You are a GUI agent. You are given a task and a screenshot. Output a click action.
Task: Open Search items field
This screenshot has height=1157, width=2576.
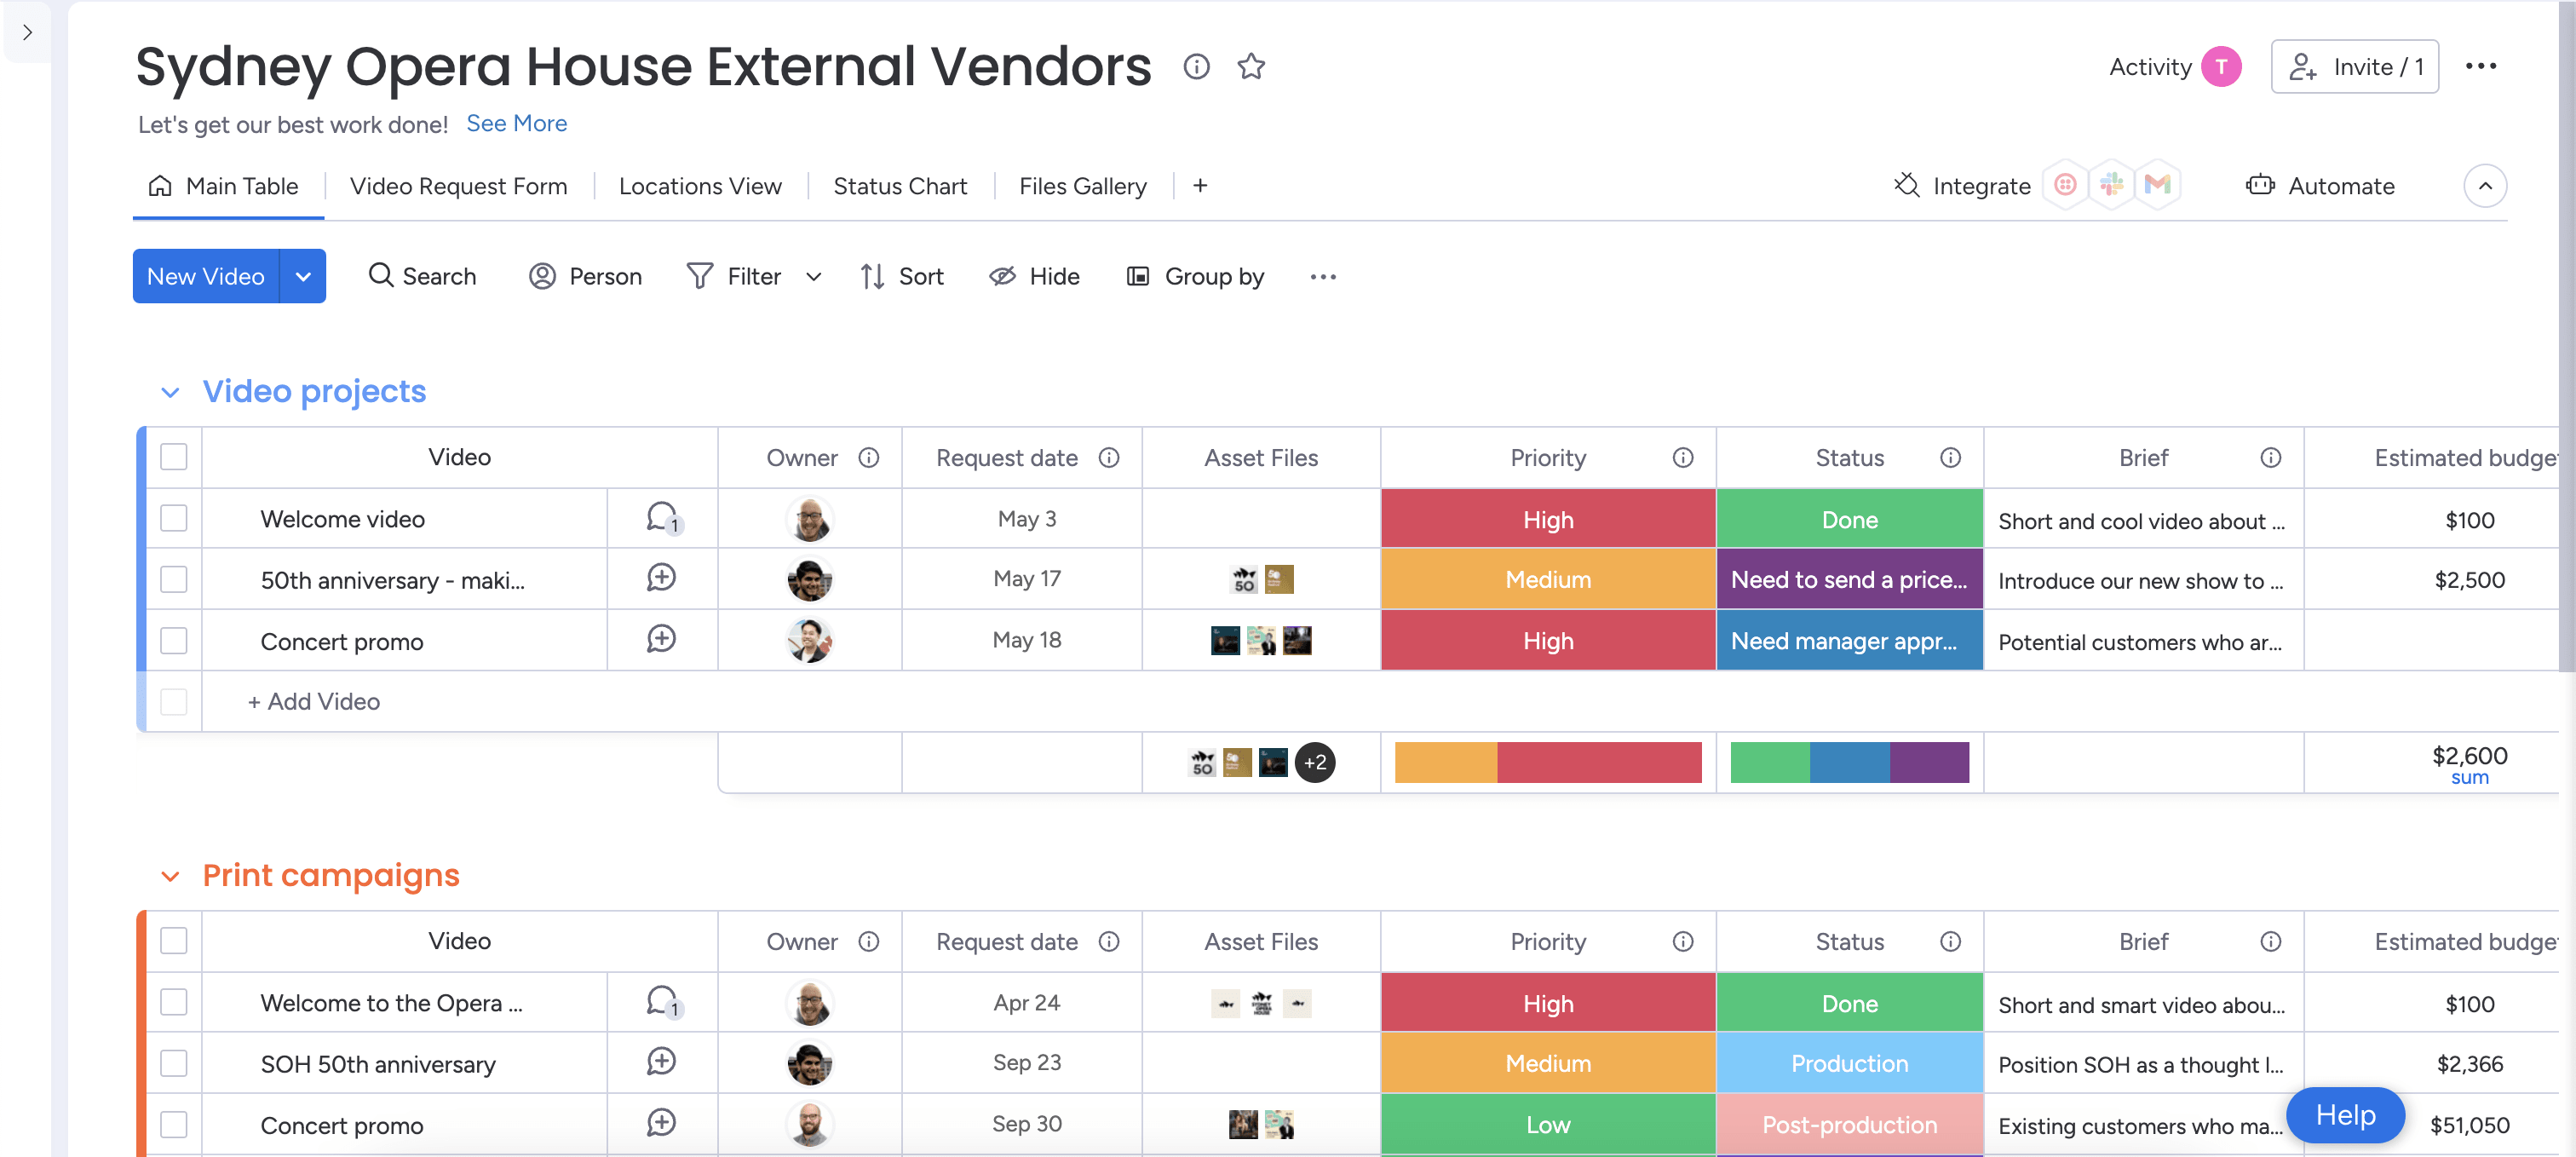(x=422, y=277)
